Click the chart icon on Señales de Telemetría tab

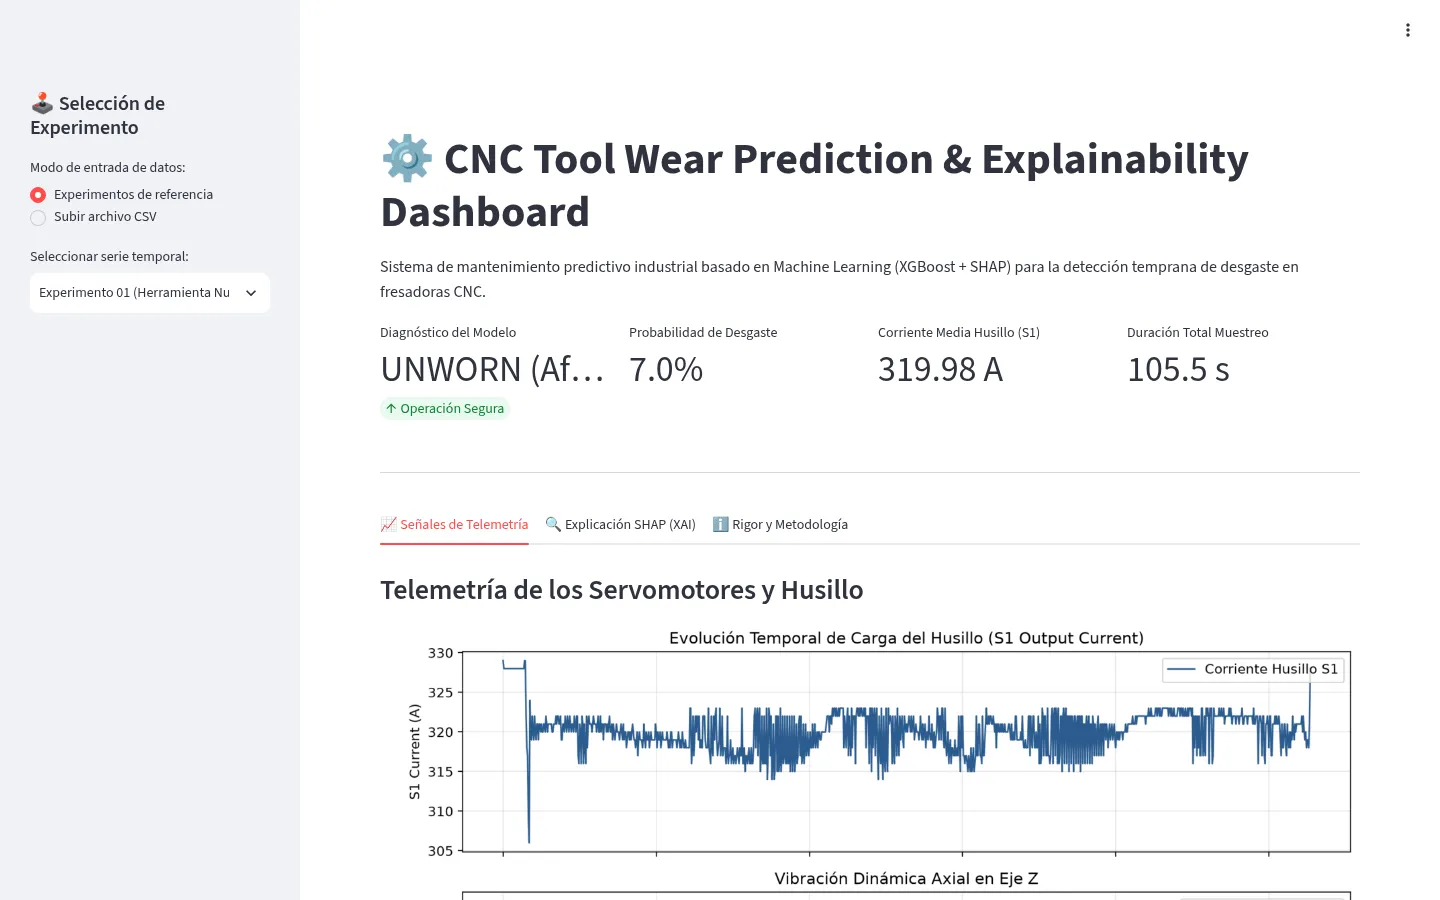click(x=388, y=524)
